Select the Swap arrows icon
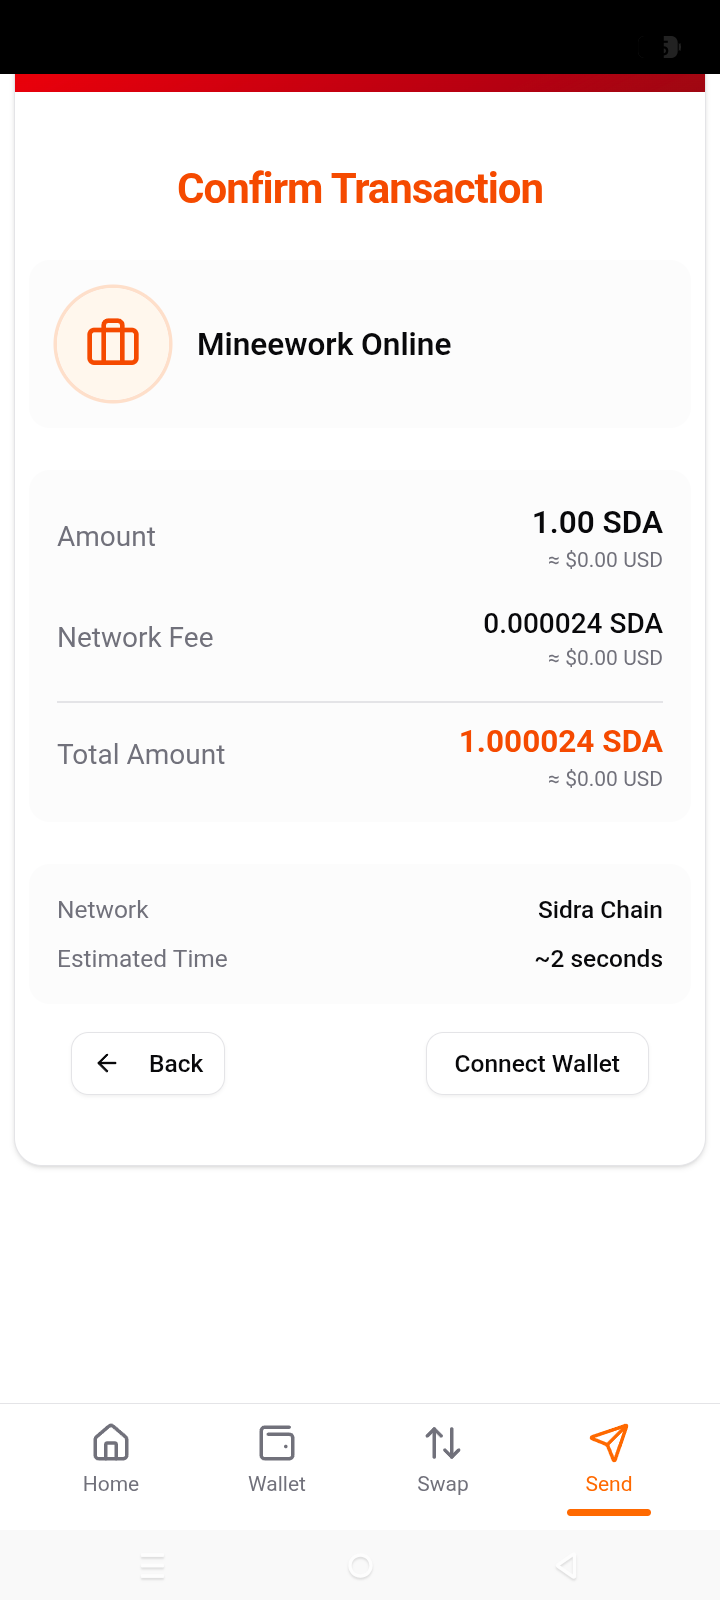The width and height of the screenshot is (720, 1600). pos(443,1443)
